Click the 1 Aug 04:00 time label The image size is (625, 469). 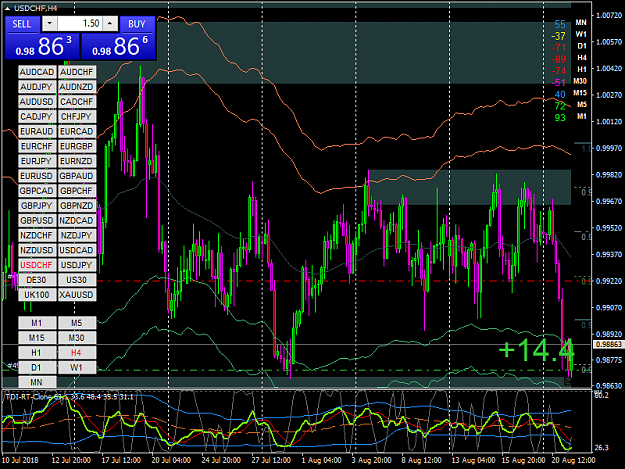(321, 460)
